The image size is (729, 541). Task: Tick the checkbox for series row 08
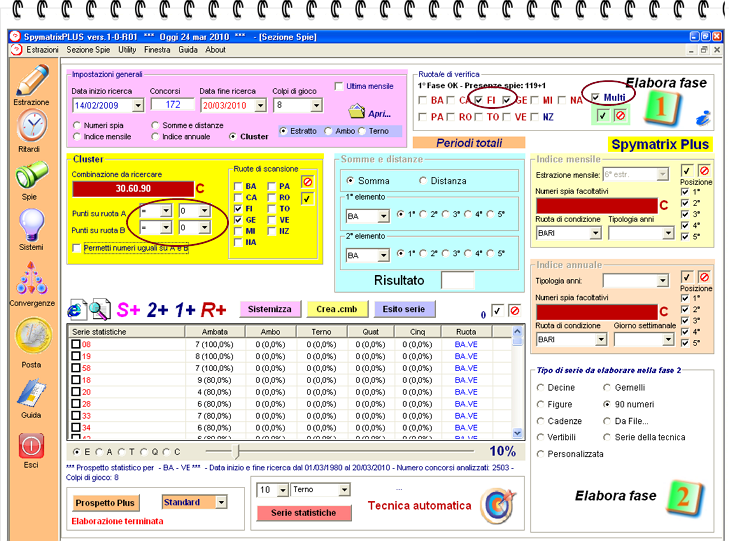76,344
